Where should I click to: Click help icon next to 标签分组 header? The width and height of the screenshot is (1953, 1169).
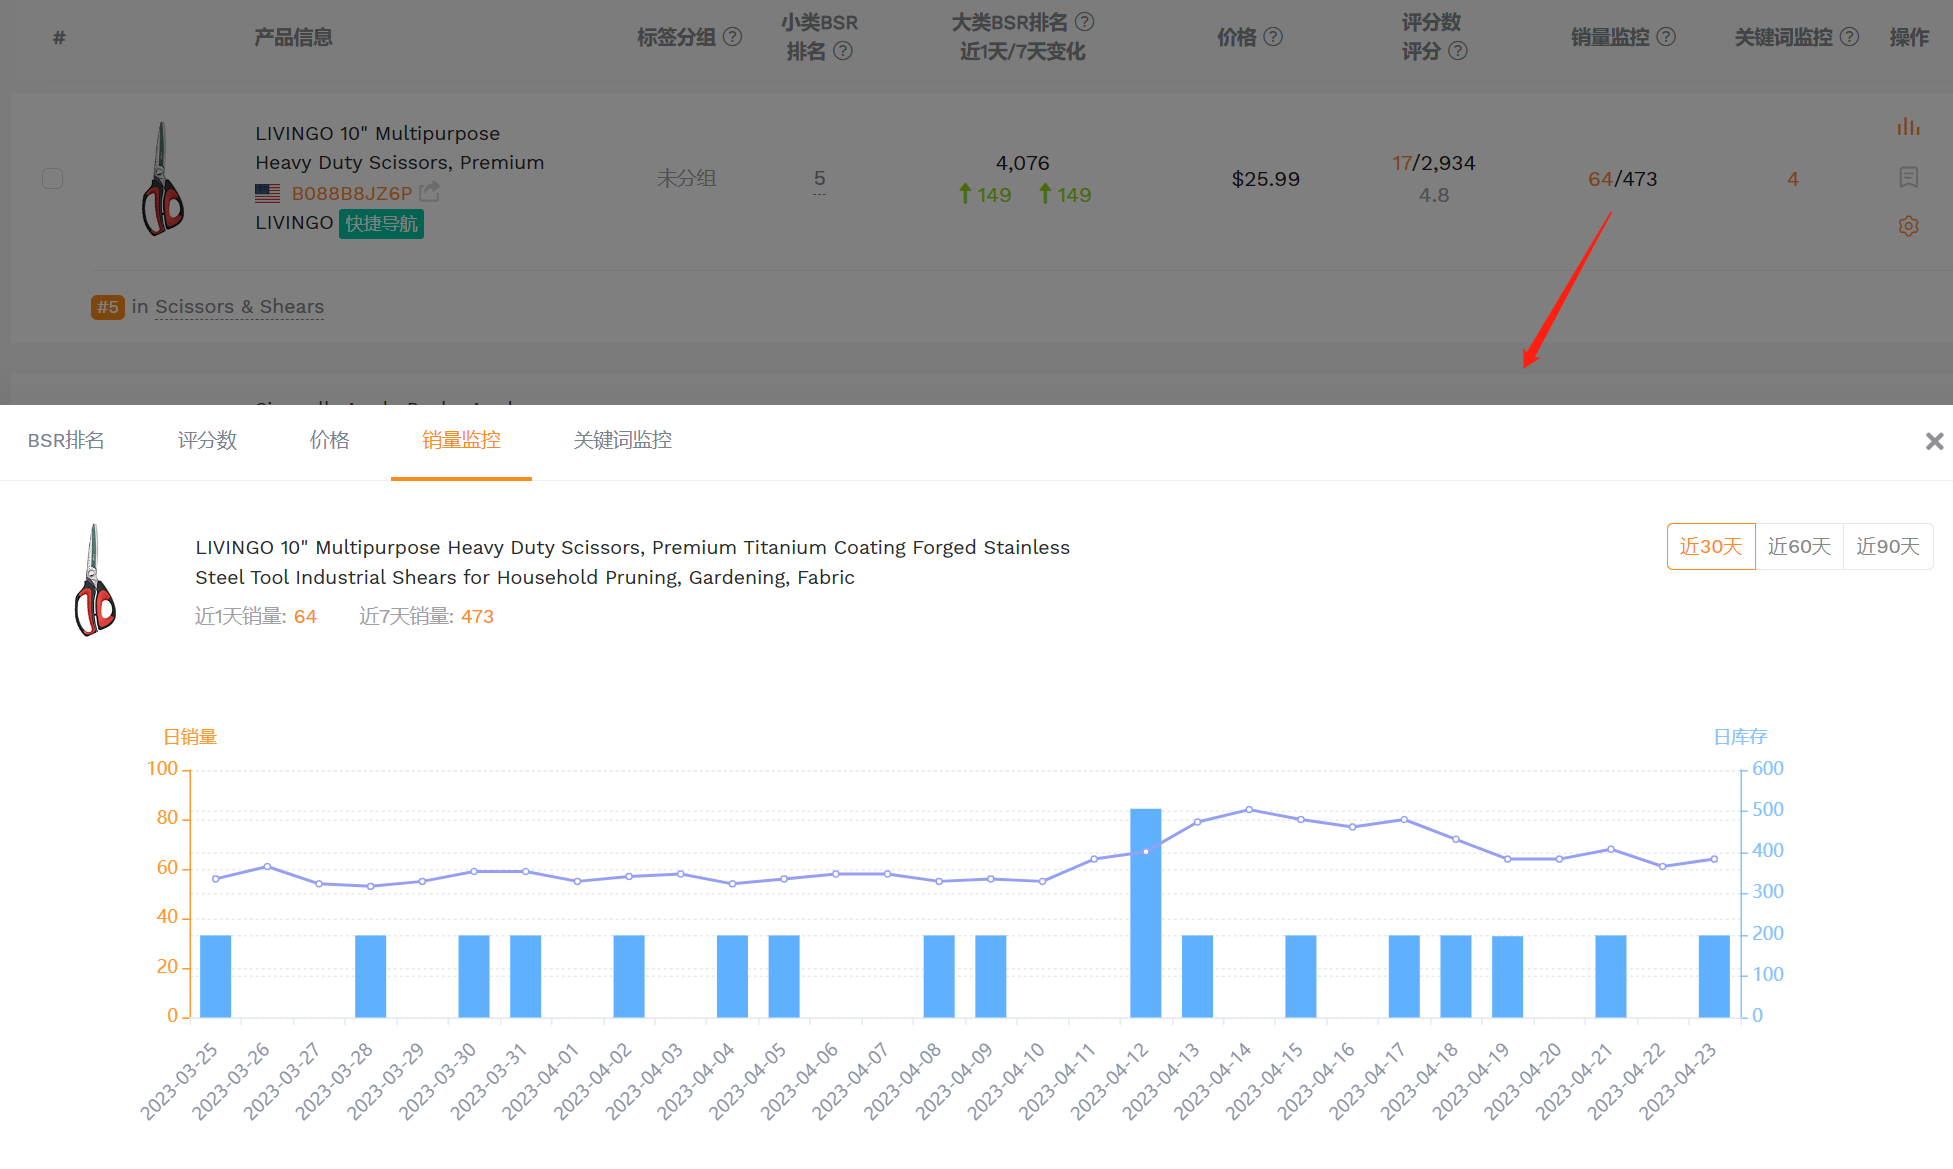[x=733, y=37]
